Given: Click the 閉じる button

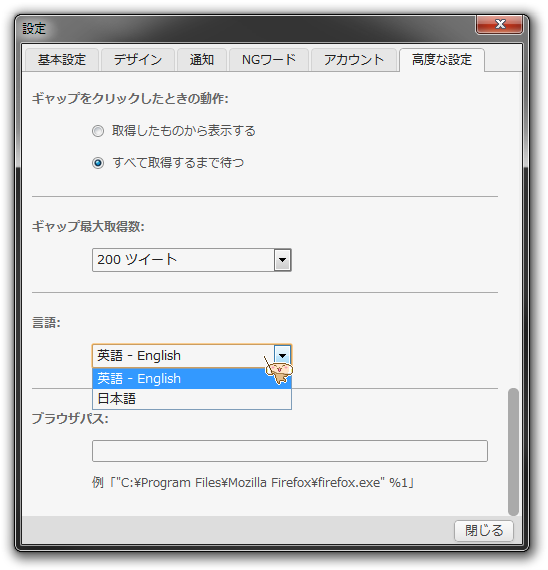Looking at the screenshot, I should pyautogui.click(x=484, y=531).
